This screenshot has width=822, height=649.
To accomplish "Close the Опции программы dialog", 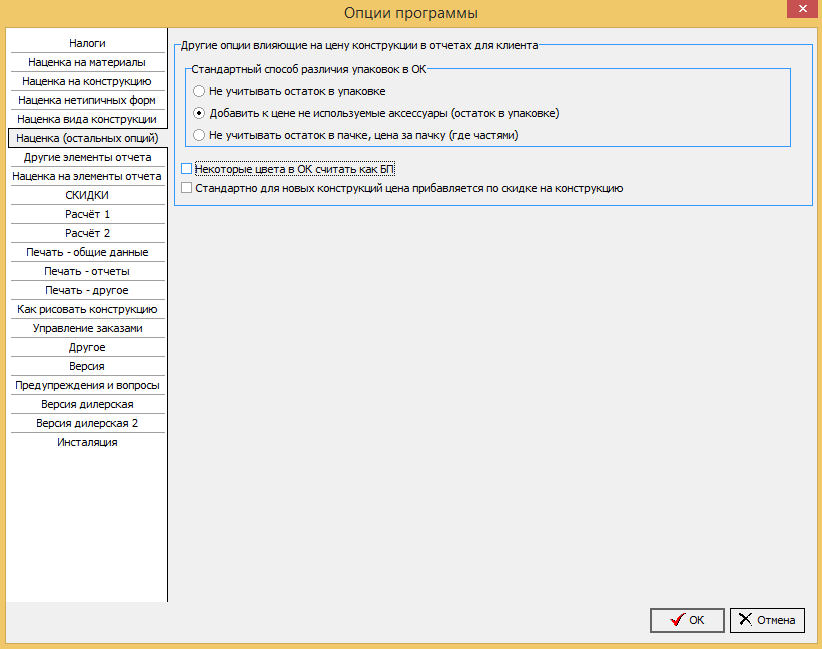I will [802, 9].
